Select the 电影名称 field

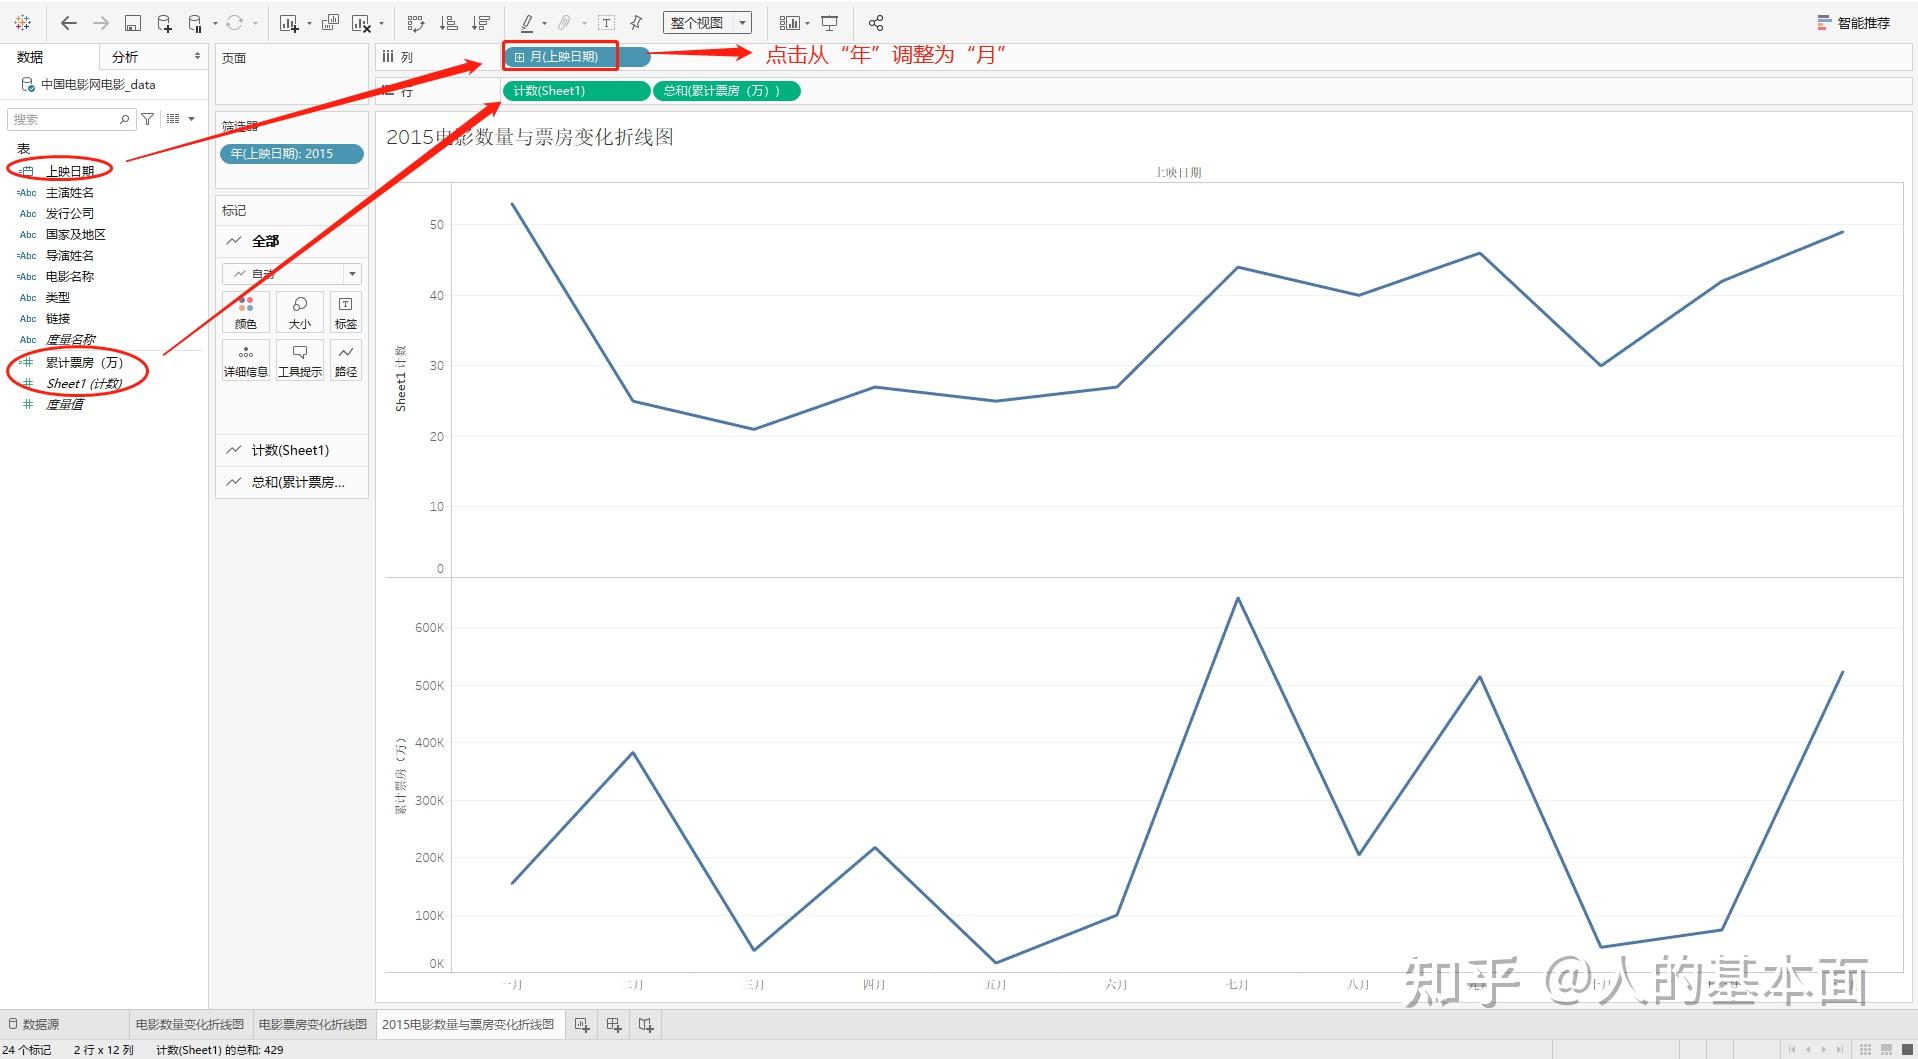coord(70,277)
